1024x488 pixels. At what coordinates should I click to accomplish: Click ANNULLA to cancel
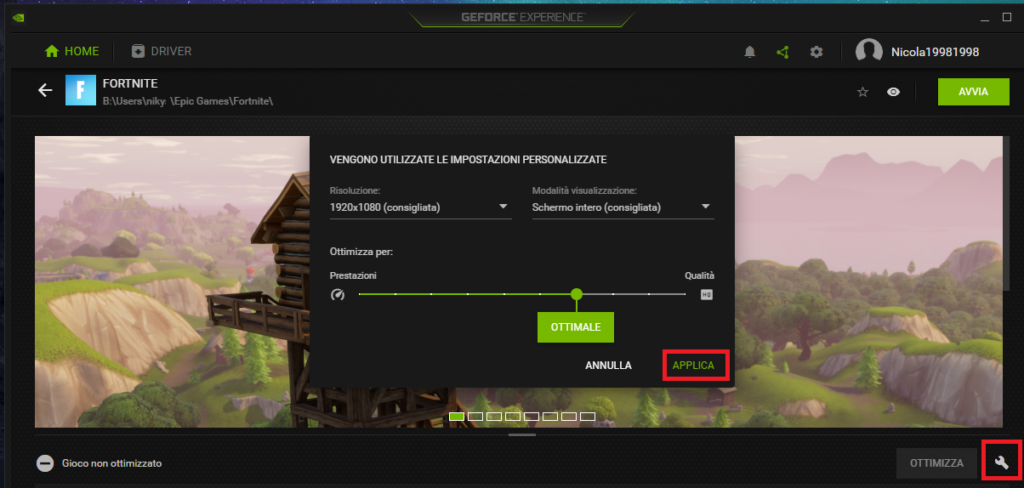point(608,366)
